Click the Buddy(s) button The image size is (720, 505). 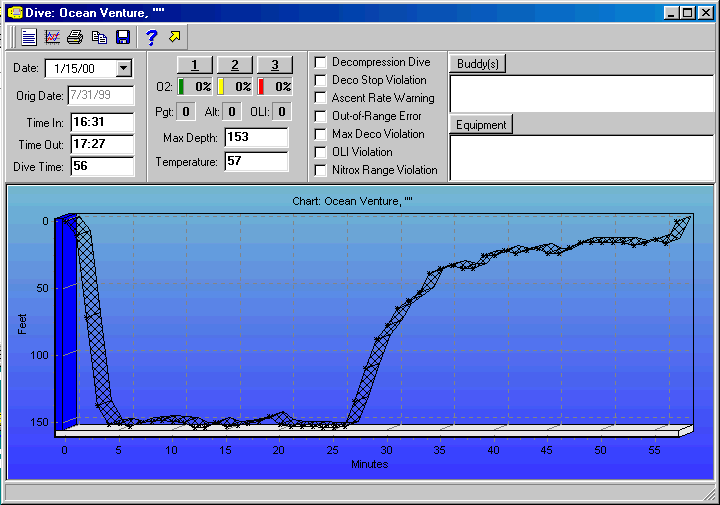point(477,64)
